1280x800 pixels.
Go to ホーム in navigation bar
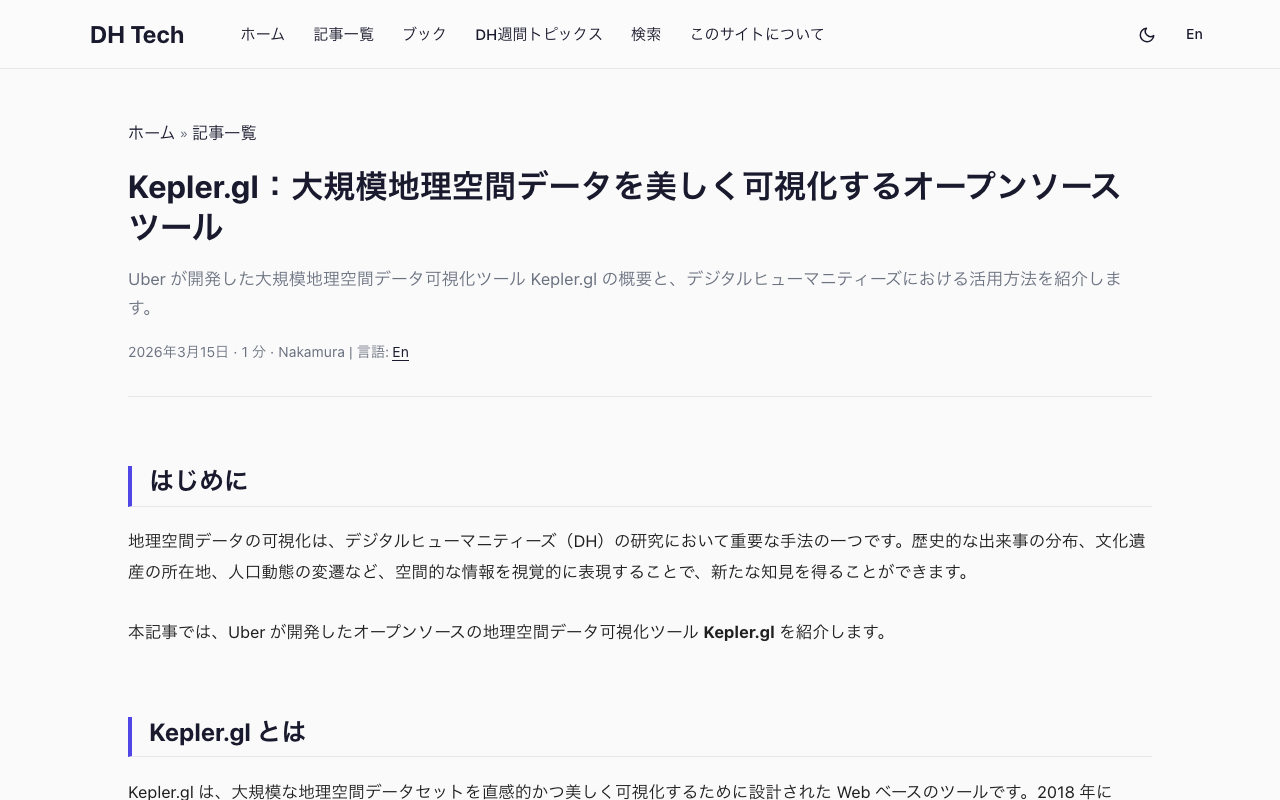[262, 34]
